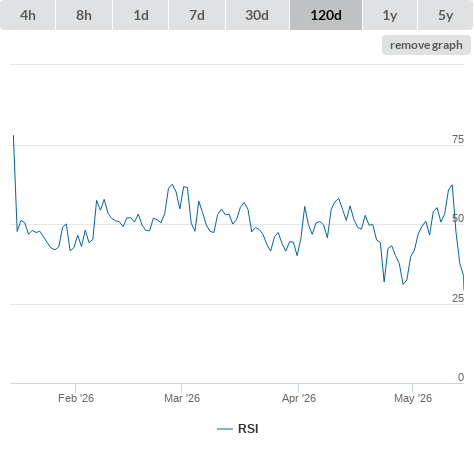Click the active 120d tab
474x455 pixels.
point(326,15)
